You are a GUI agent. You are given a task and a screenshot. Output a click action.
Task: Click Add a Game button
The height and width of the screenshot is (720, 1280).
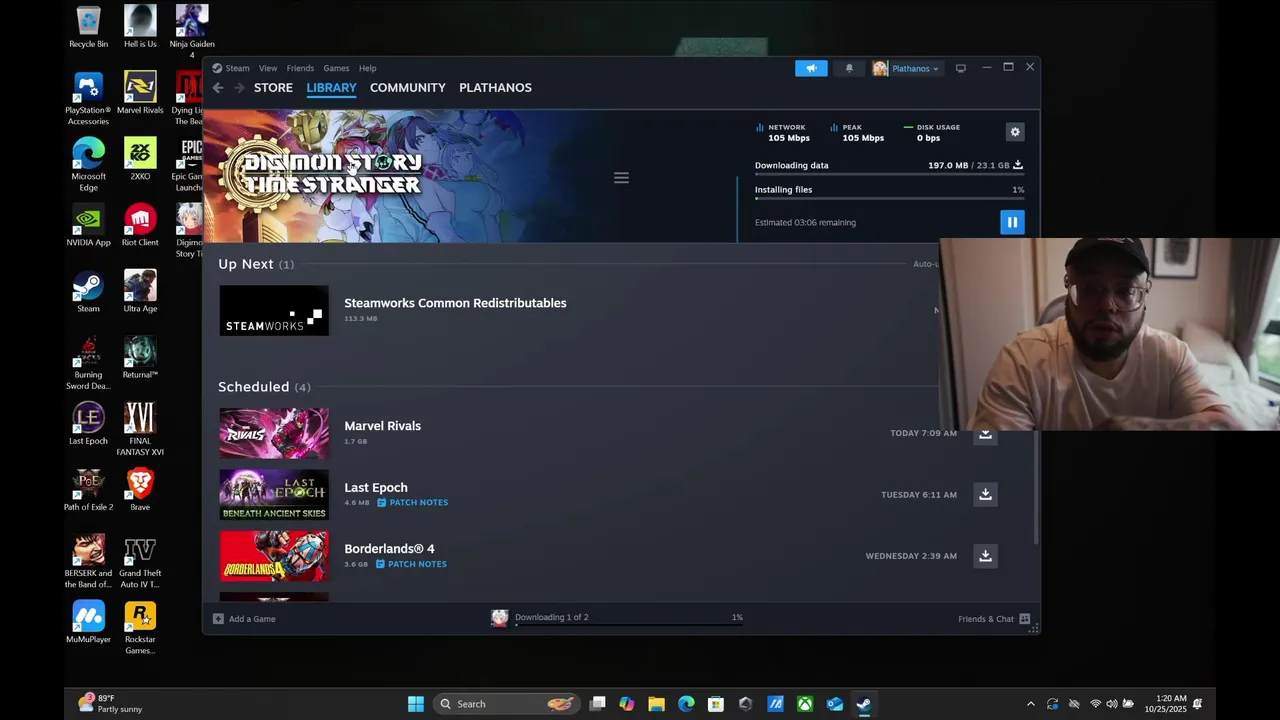(244, 619)
